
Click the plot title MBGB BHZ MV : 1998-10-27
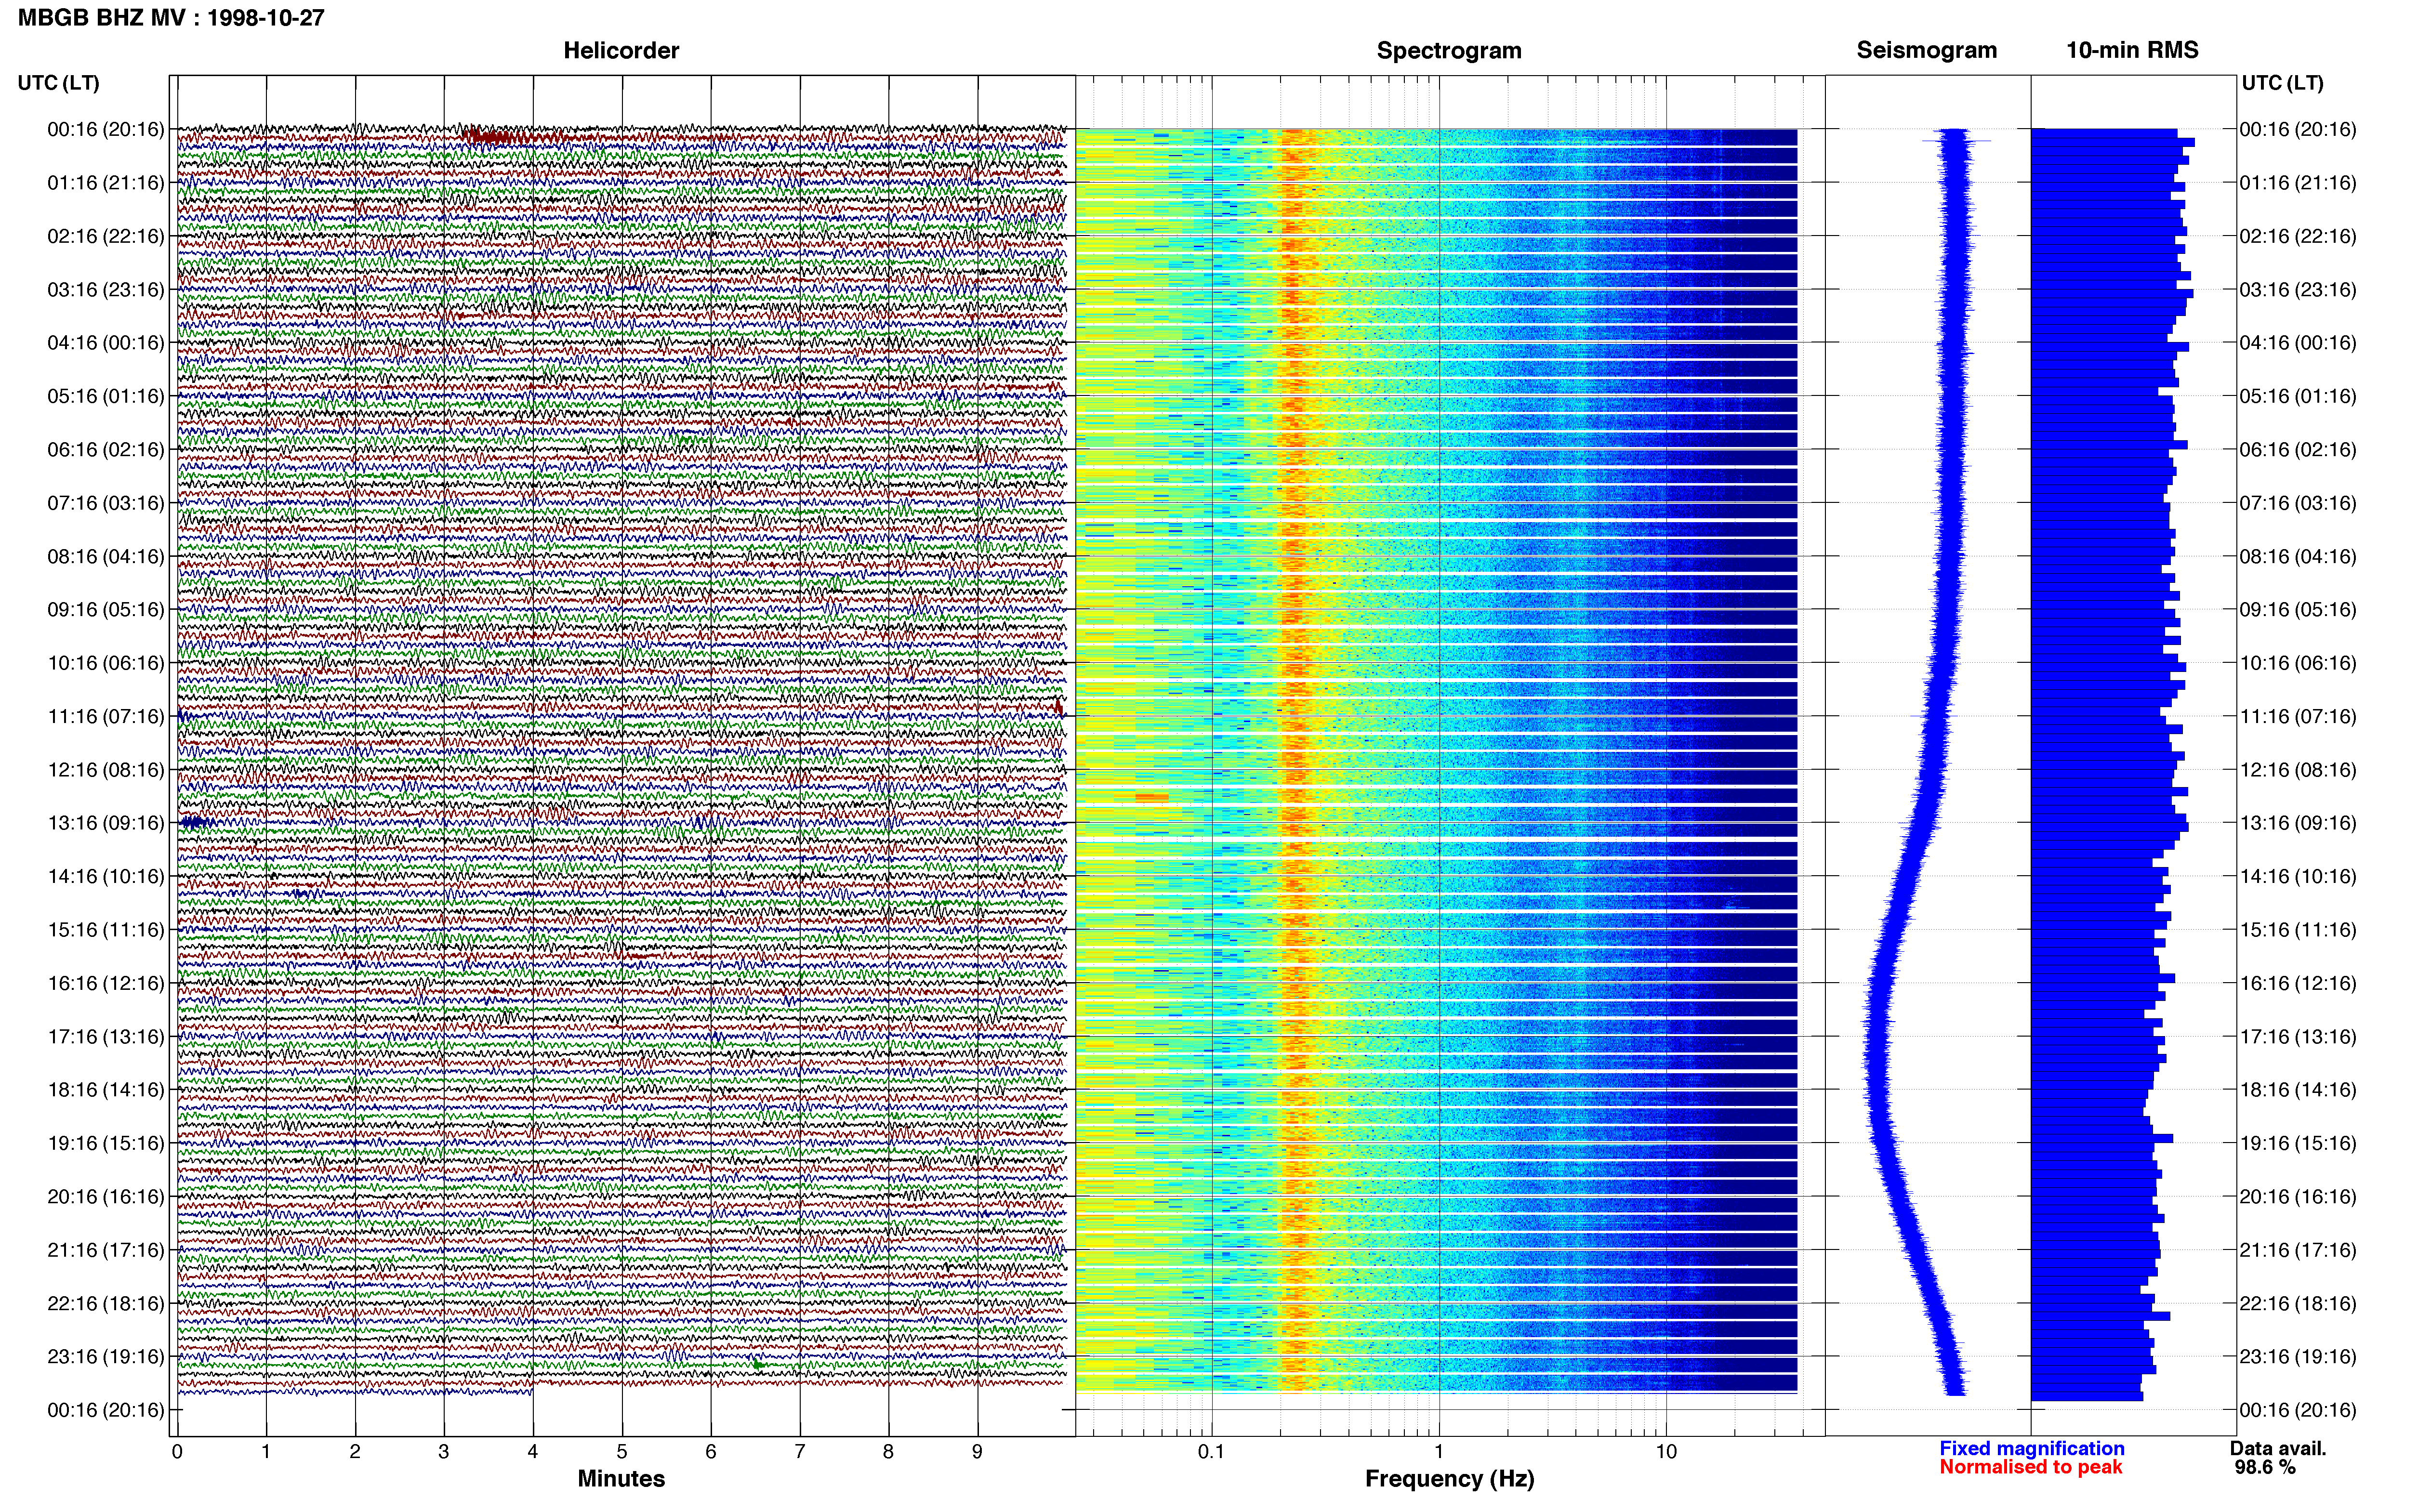pyautogui.click(x=171, y=18)
